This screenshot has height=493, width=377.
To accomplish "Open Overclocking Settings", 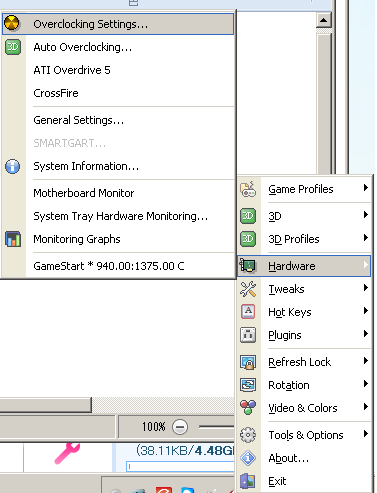I will tap(118, 24).
